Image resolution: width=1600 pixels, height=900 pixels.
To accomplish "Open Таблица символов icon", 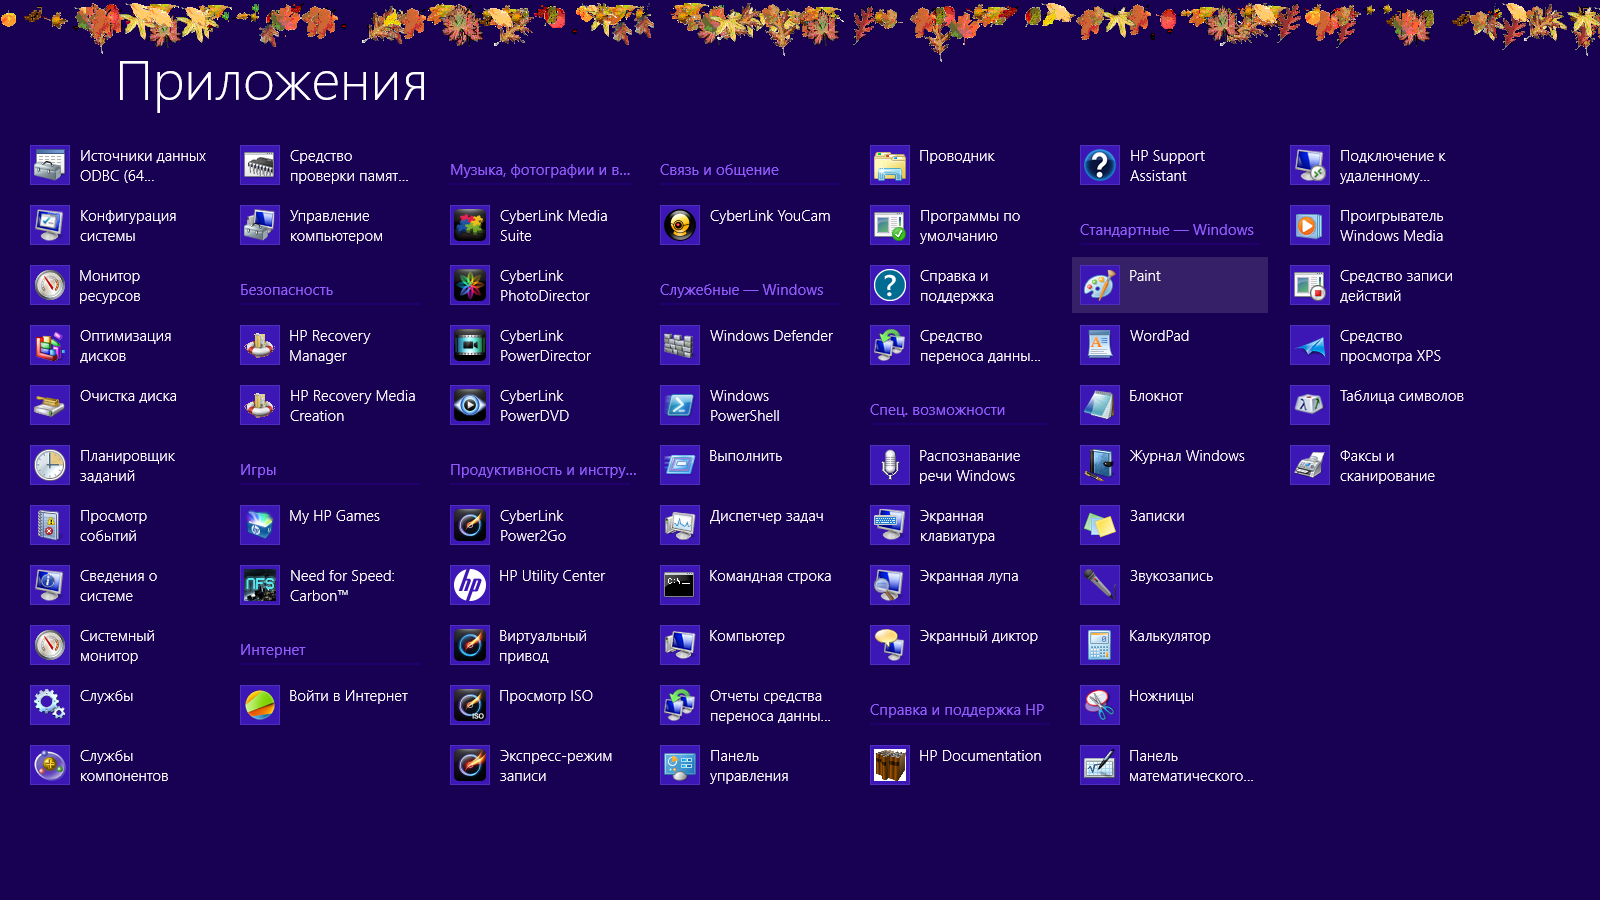I will click(1310, 405).
